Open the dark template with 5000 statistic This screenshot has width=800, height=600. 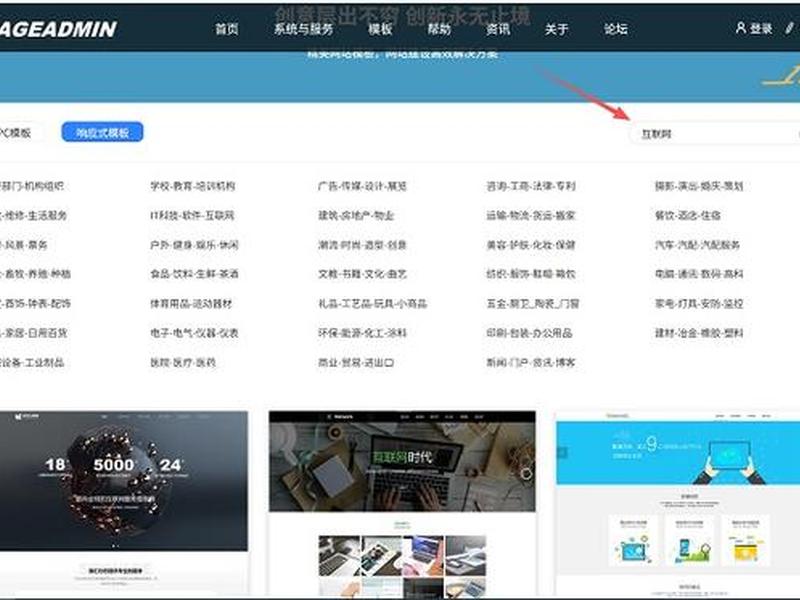point(124,503)
